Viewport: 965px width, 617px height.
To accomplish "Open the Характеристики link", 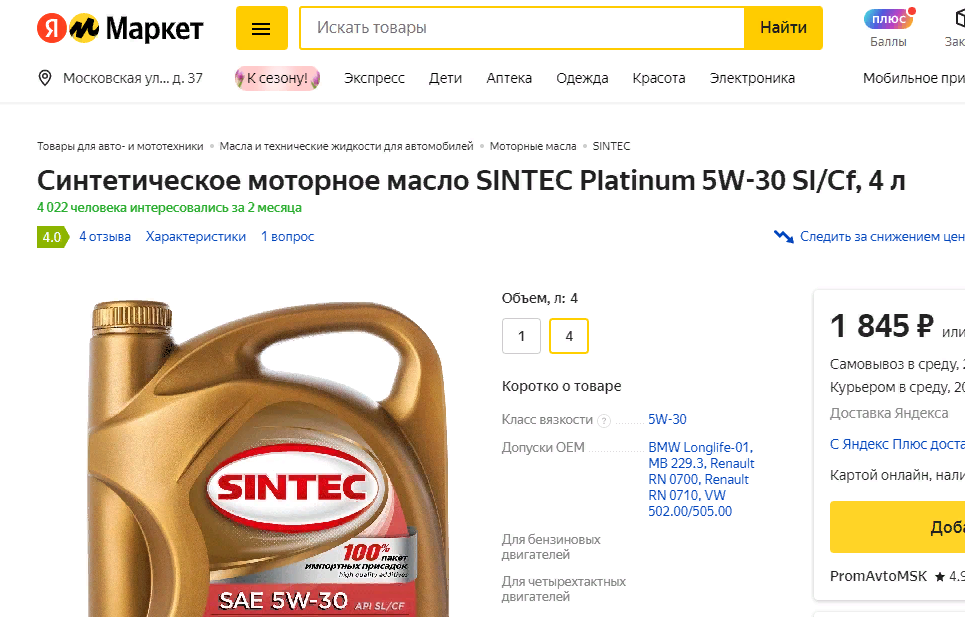I will tap(196, 236).
